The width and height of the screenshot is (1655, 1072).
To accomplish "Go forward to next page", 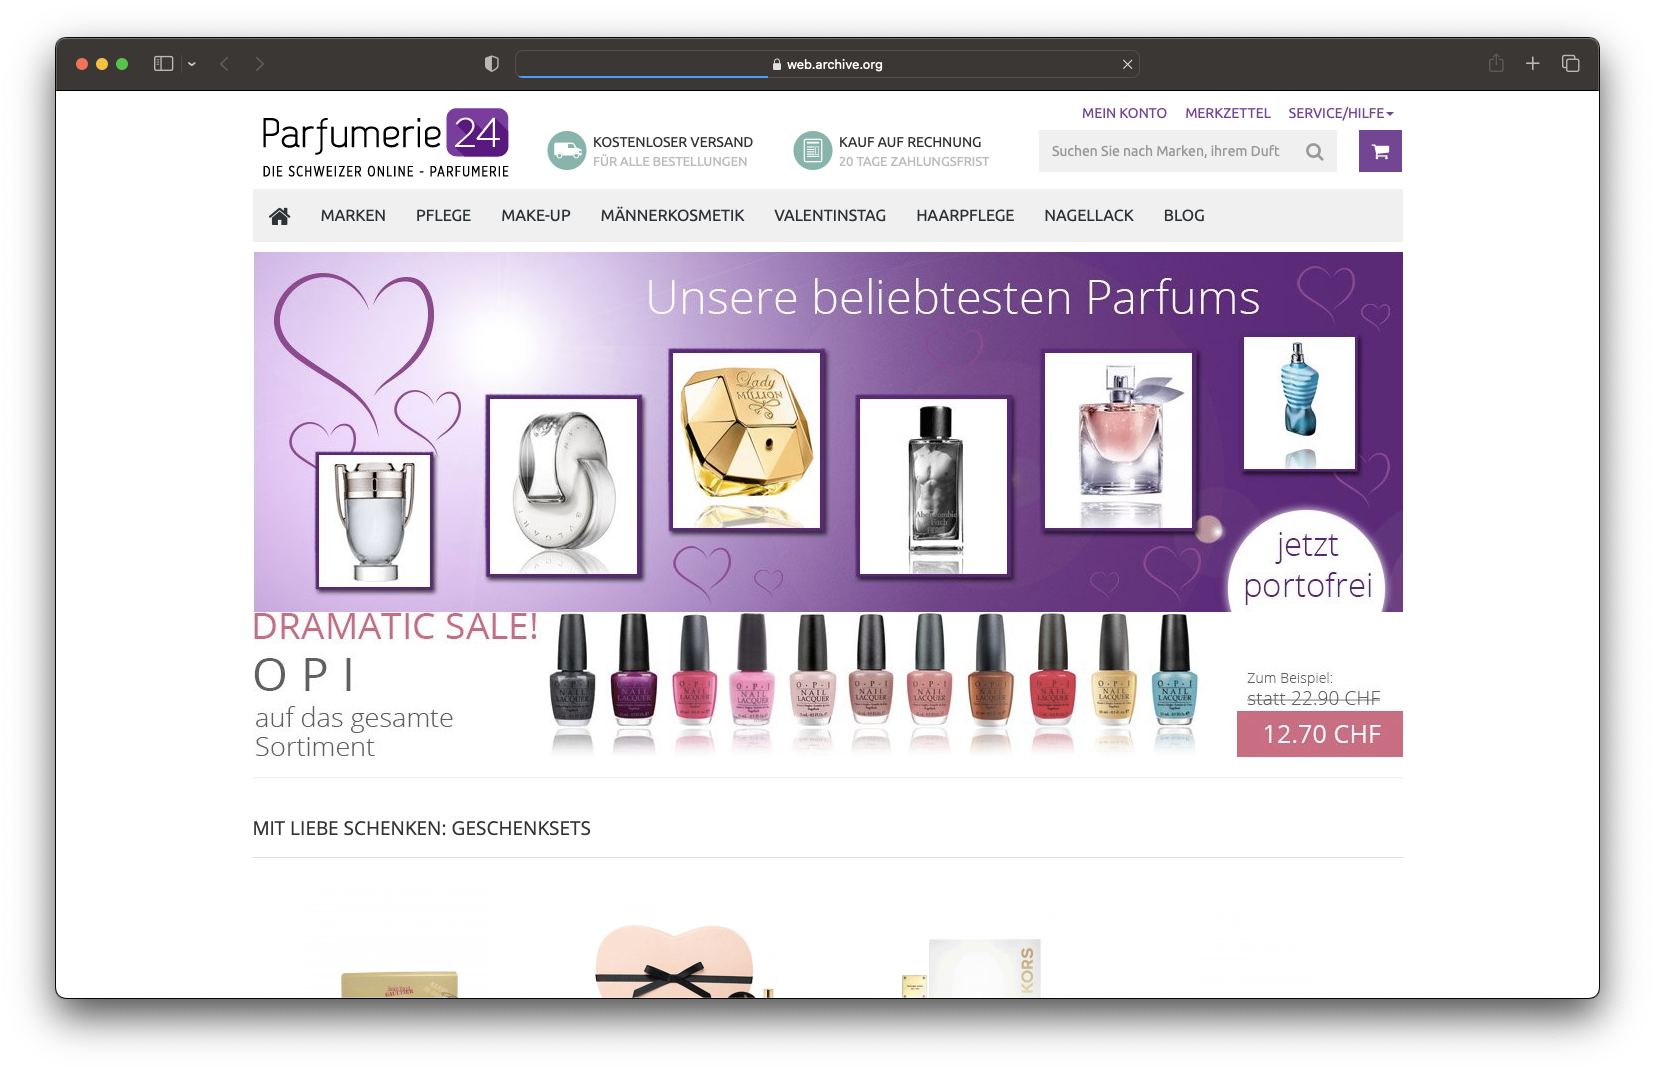I will click(260, 64).
